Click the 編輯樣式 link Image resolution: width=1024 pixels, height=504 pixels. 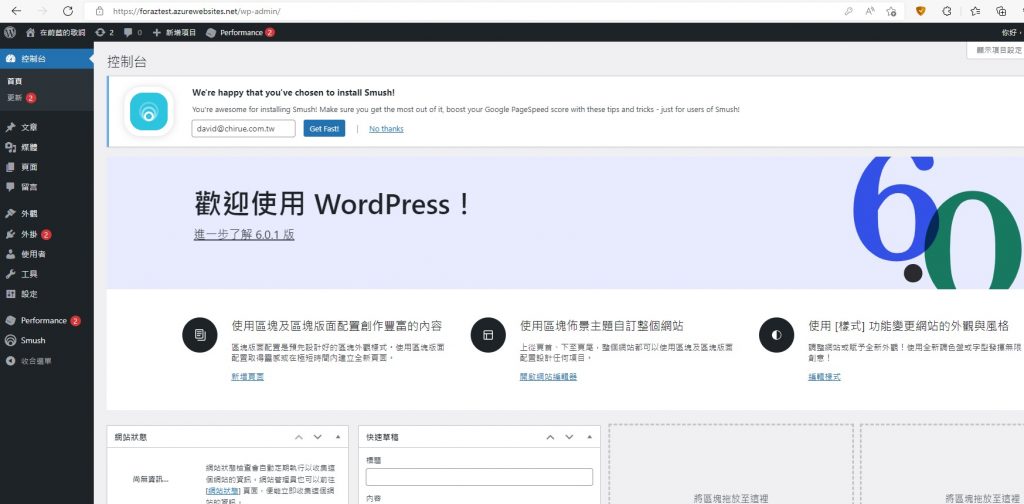(824, 377)
